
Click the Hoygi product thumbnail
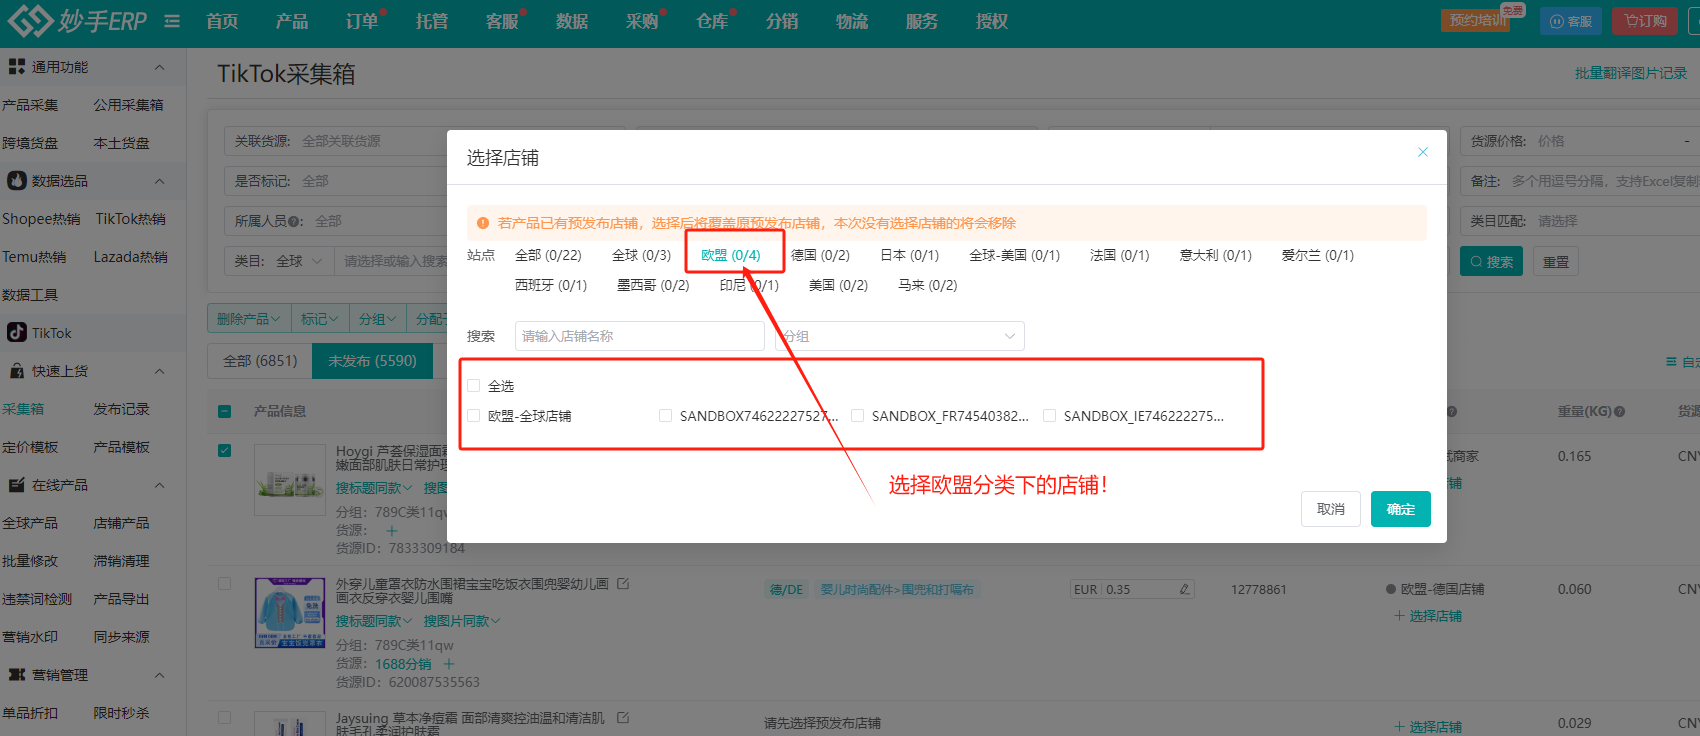pyautogui.click(x=290, y=480)
